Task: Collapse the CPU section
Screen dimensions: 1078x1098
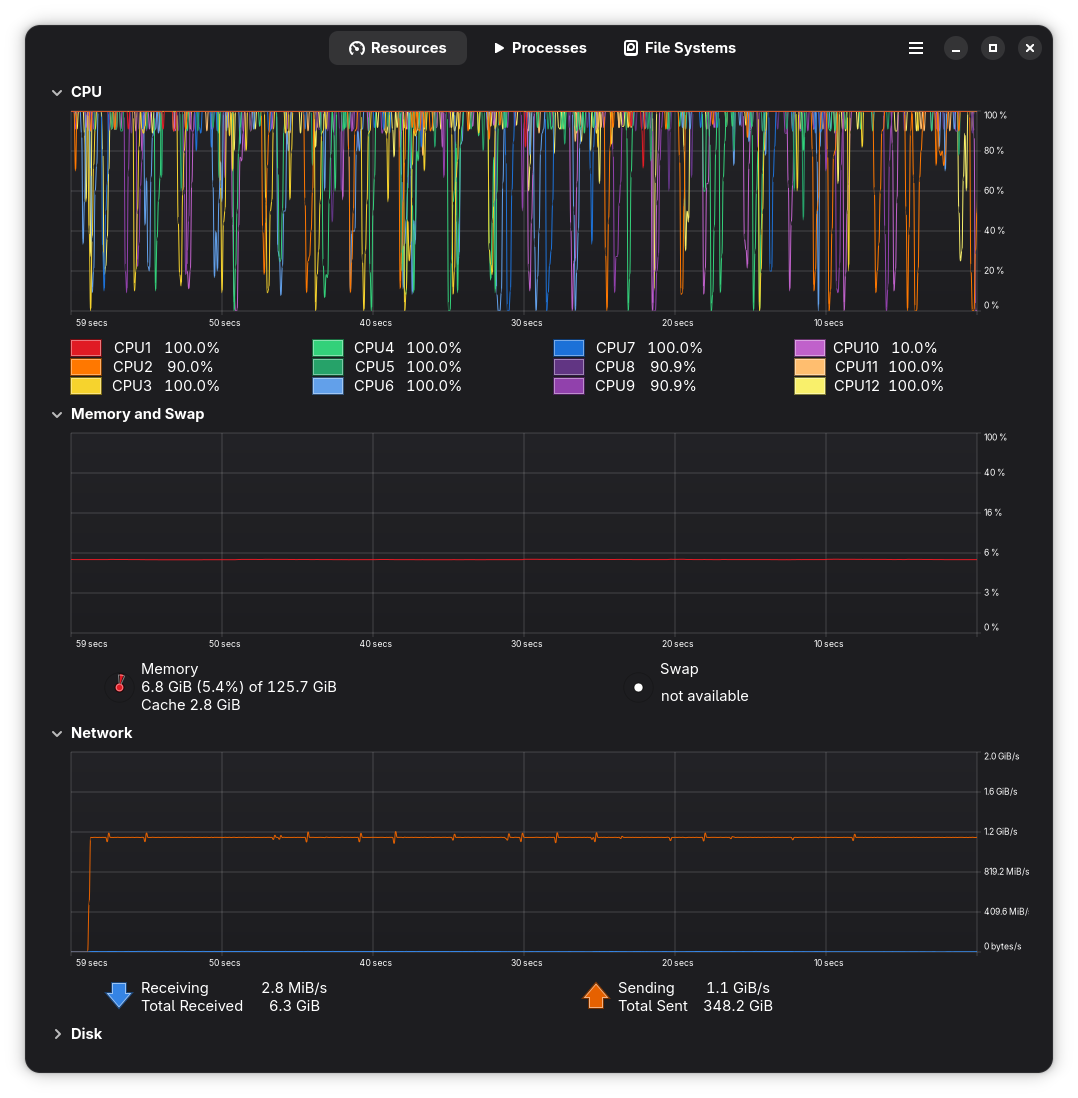Action: 57,92
